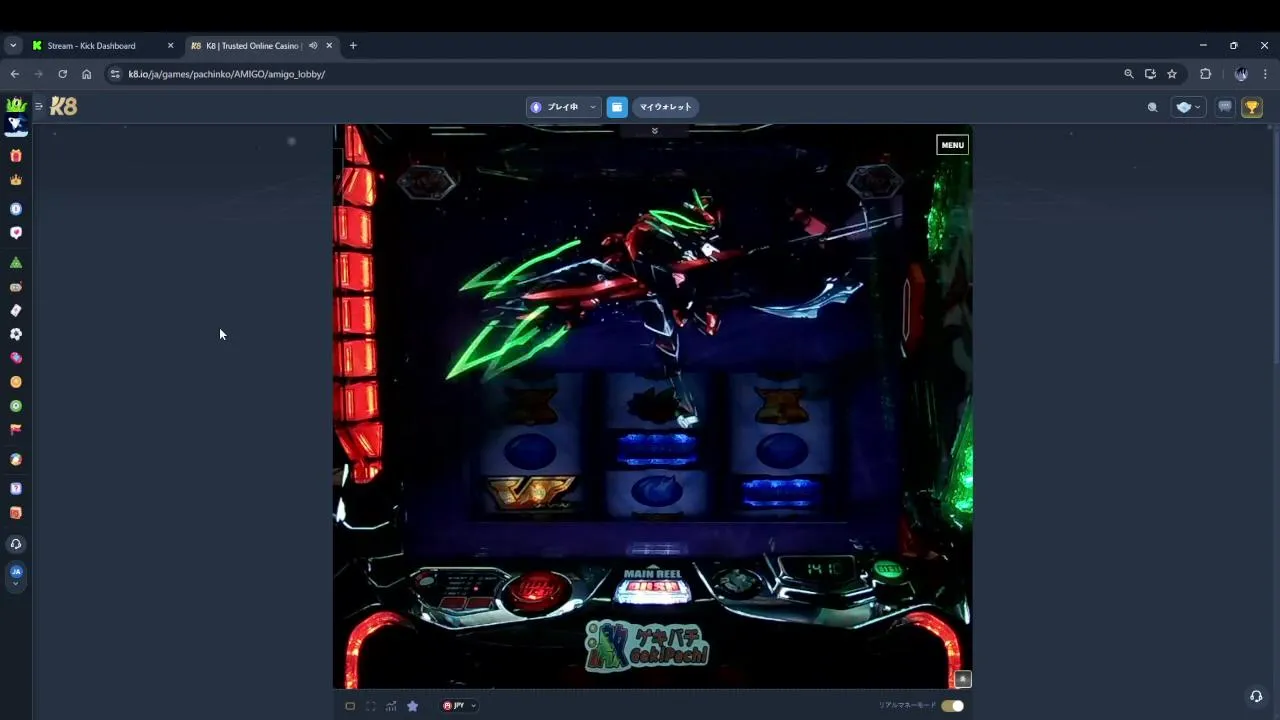Image resolution: width=1280 pixels, height=720 pixels.
Task: Open the tab search dropdown arrow
Action: [x=13, y=45]
